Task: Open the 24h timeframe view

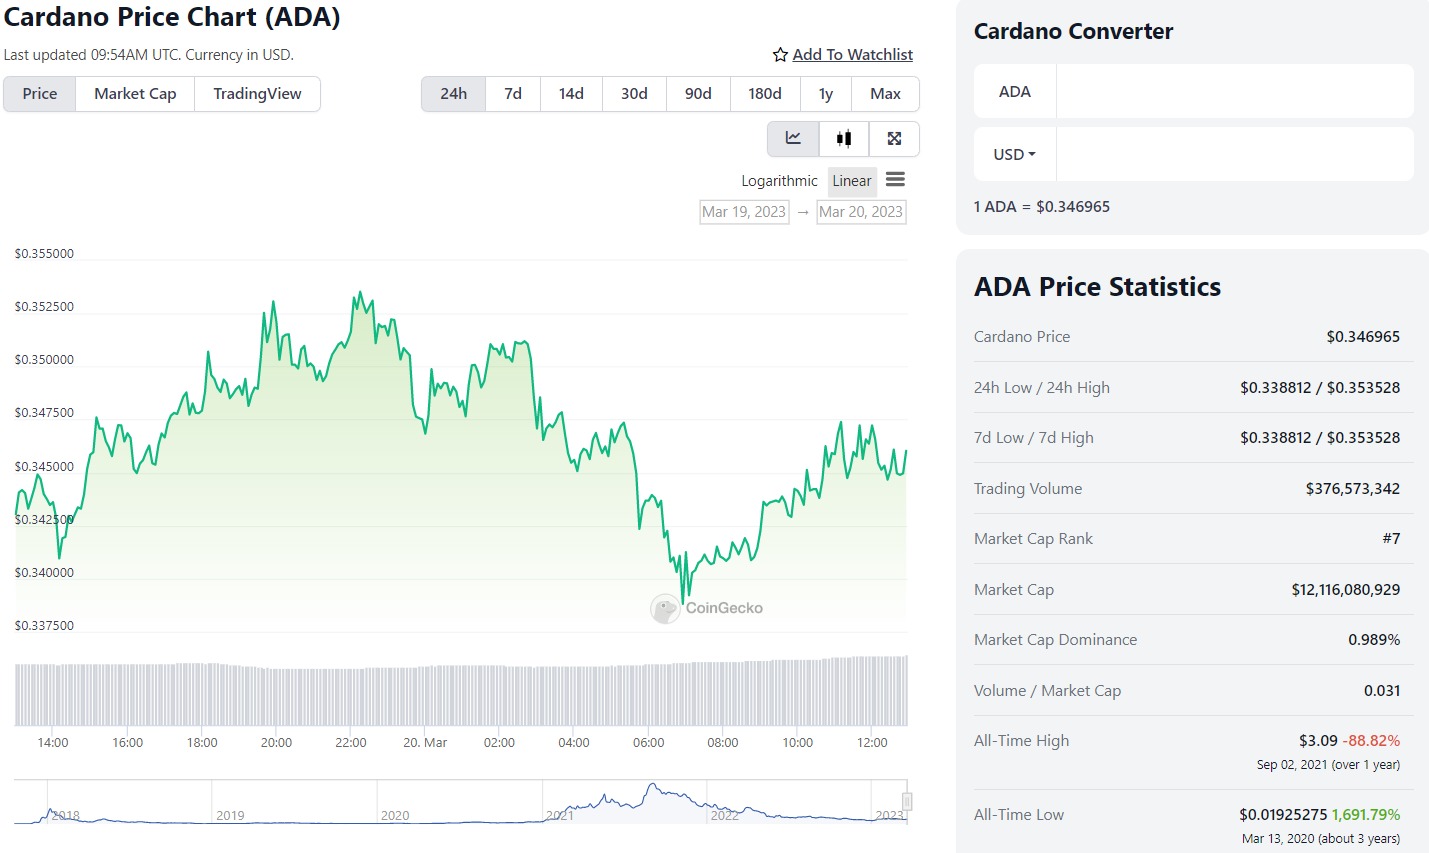Action: tap(453, 93)
